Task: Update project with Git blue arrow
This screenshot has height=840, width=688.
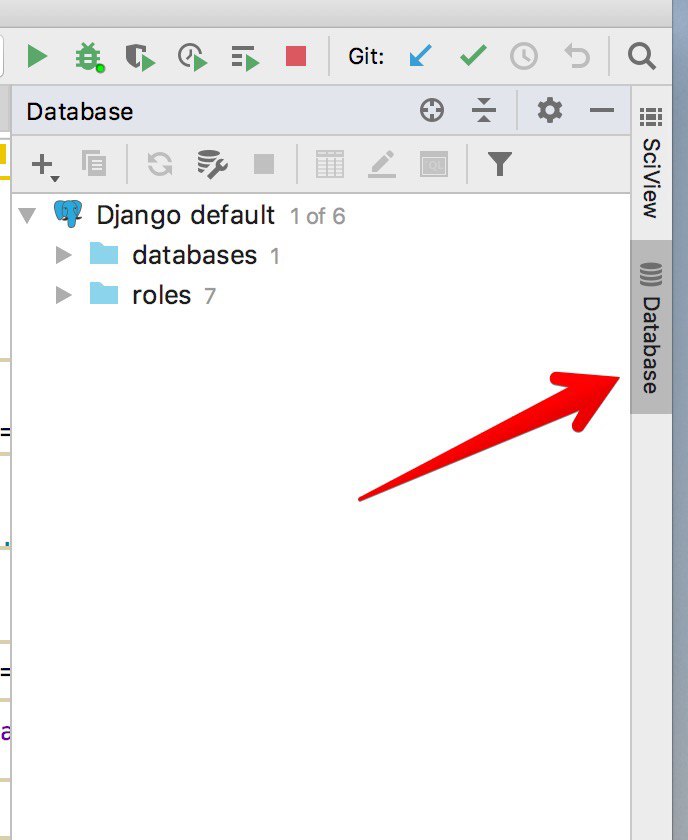Action: click(420, 56)
